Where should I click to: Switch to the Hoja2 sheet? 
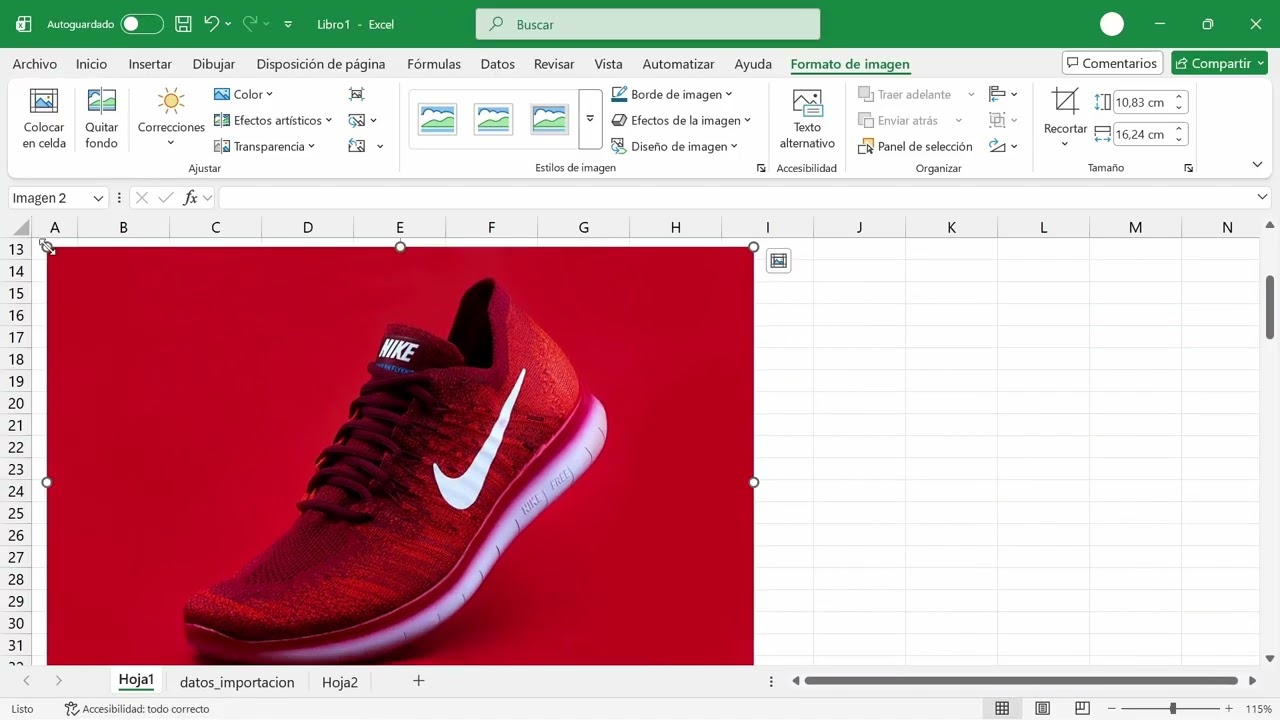(x=340, y=682)
